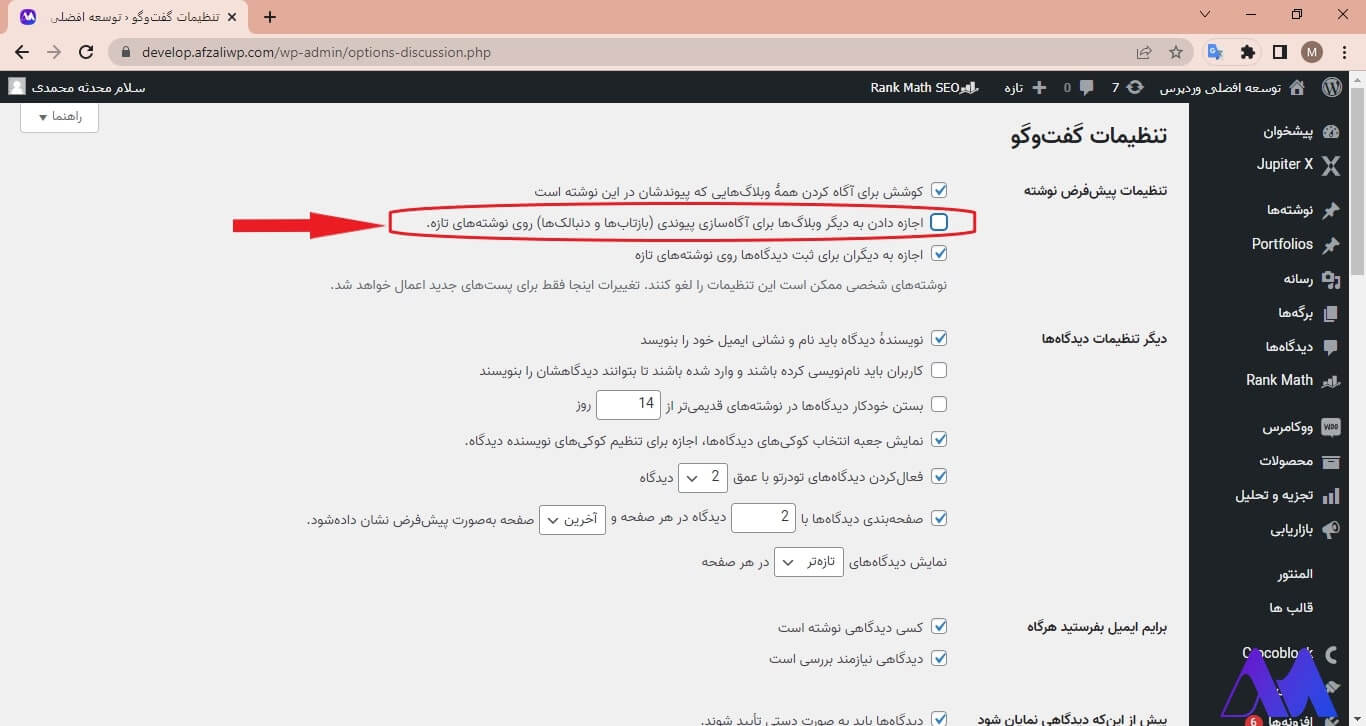Click the plus New content icon

(1039, 88)
